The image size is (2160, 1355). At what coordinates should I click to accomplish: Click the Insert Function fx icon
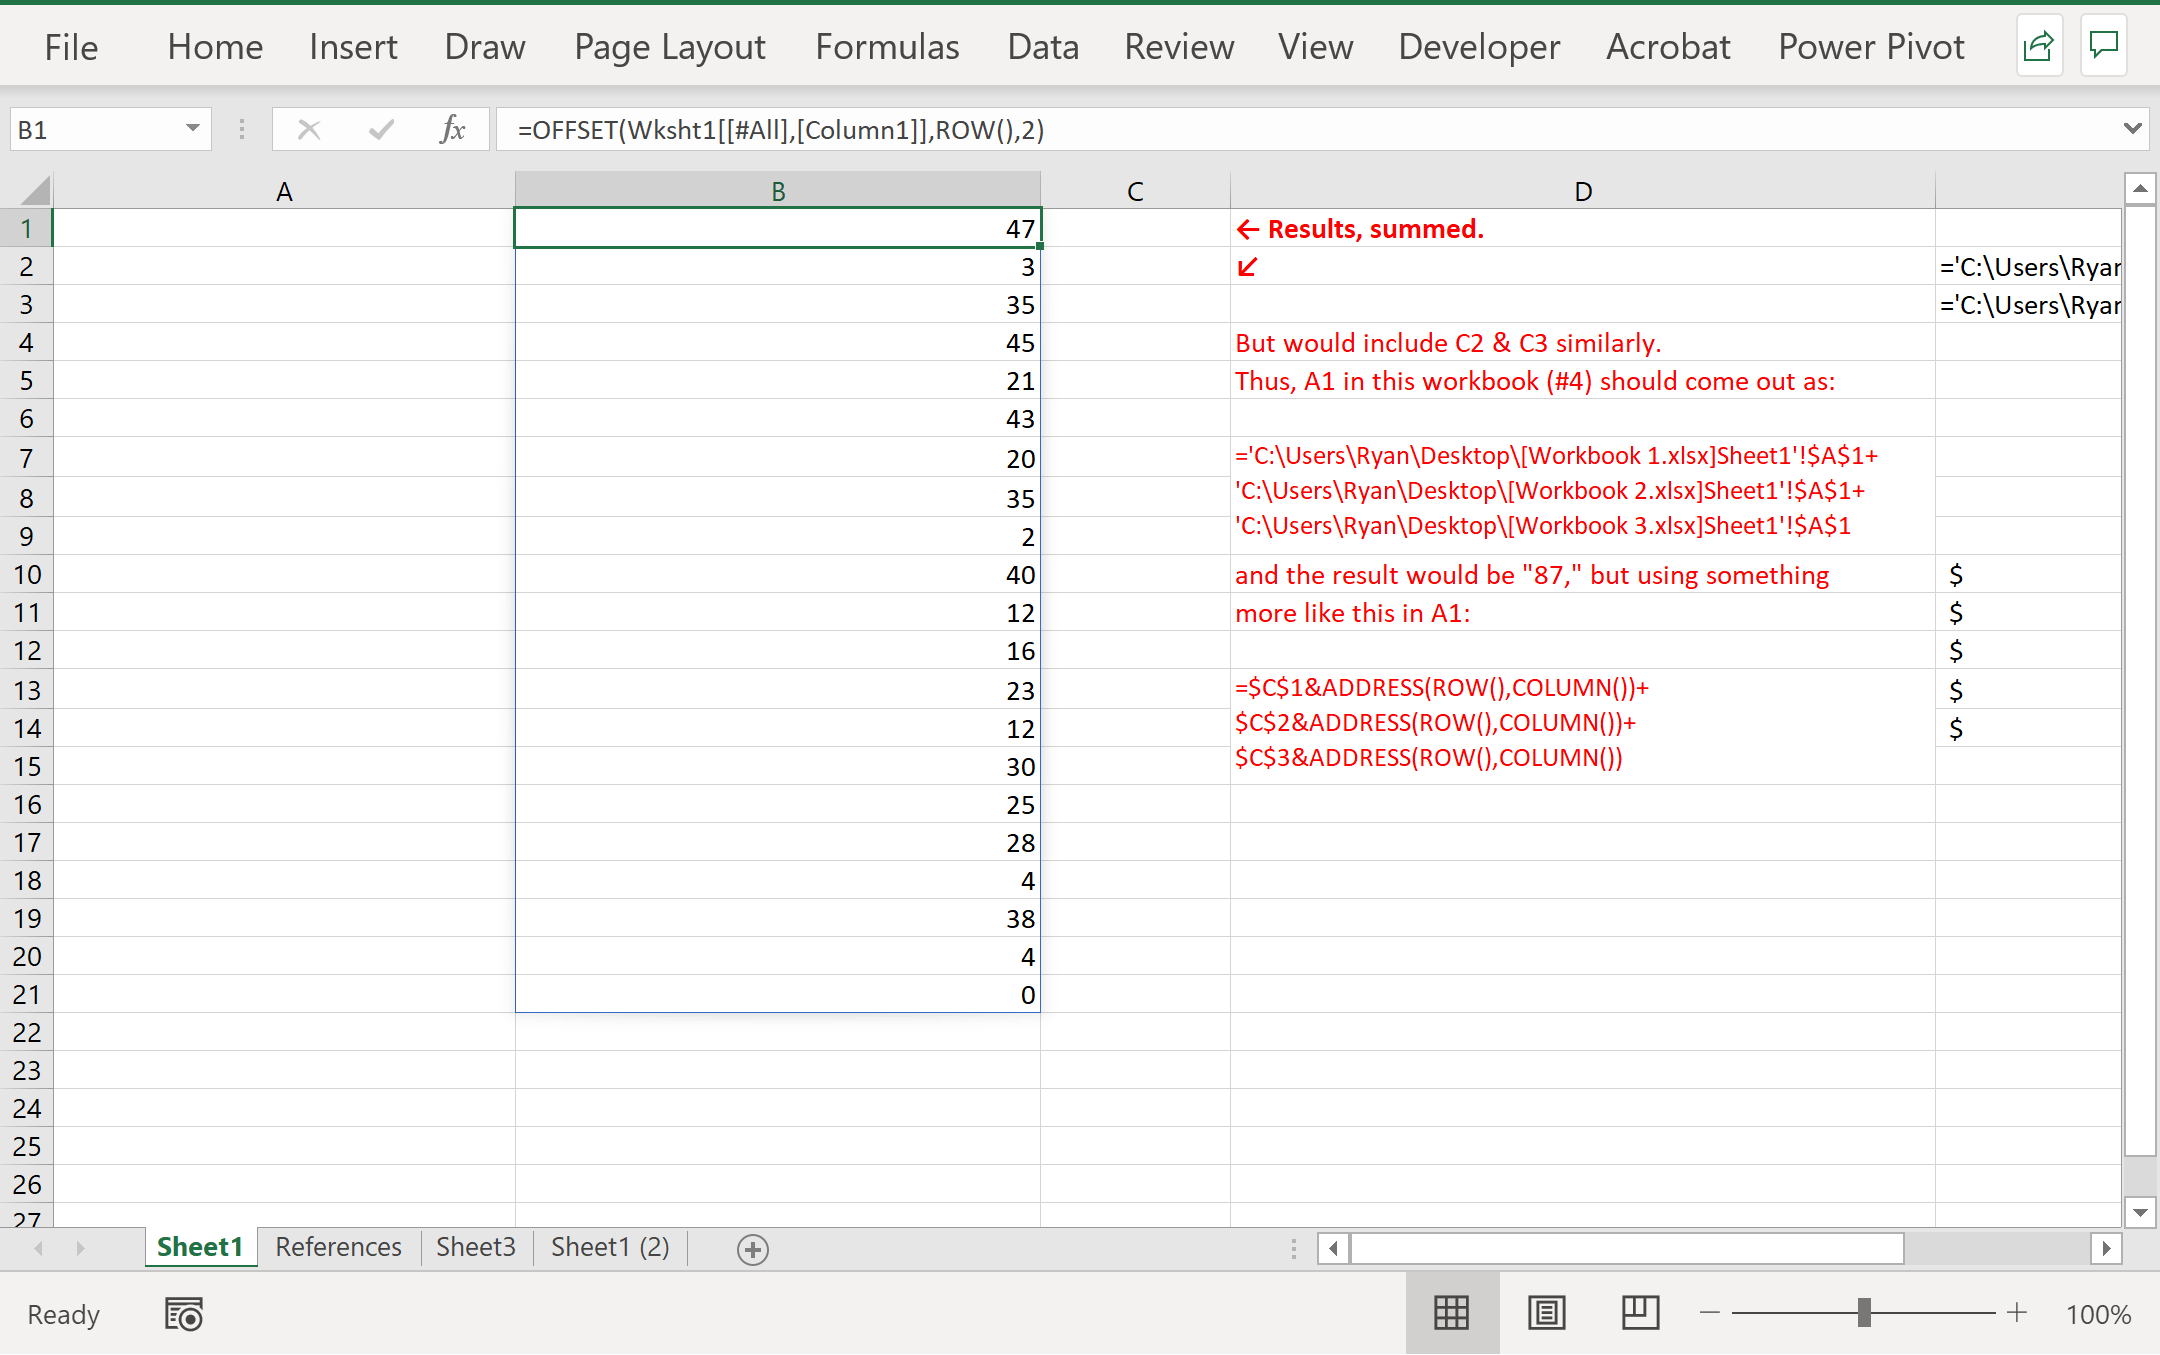452,130
